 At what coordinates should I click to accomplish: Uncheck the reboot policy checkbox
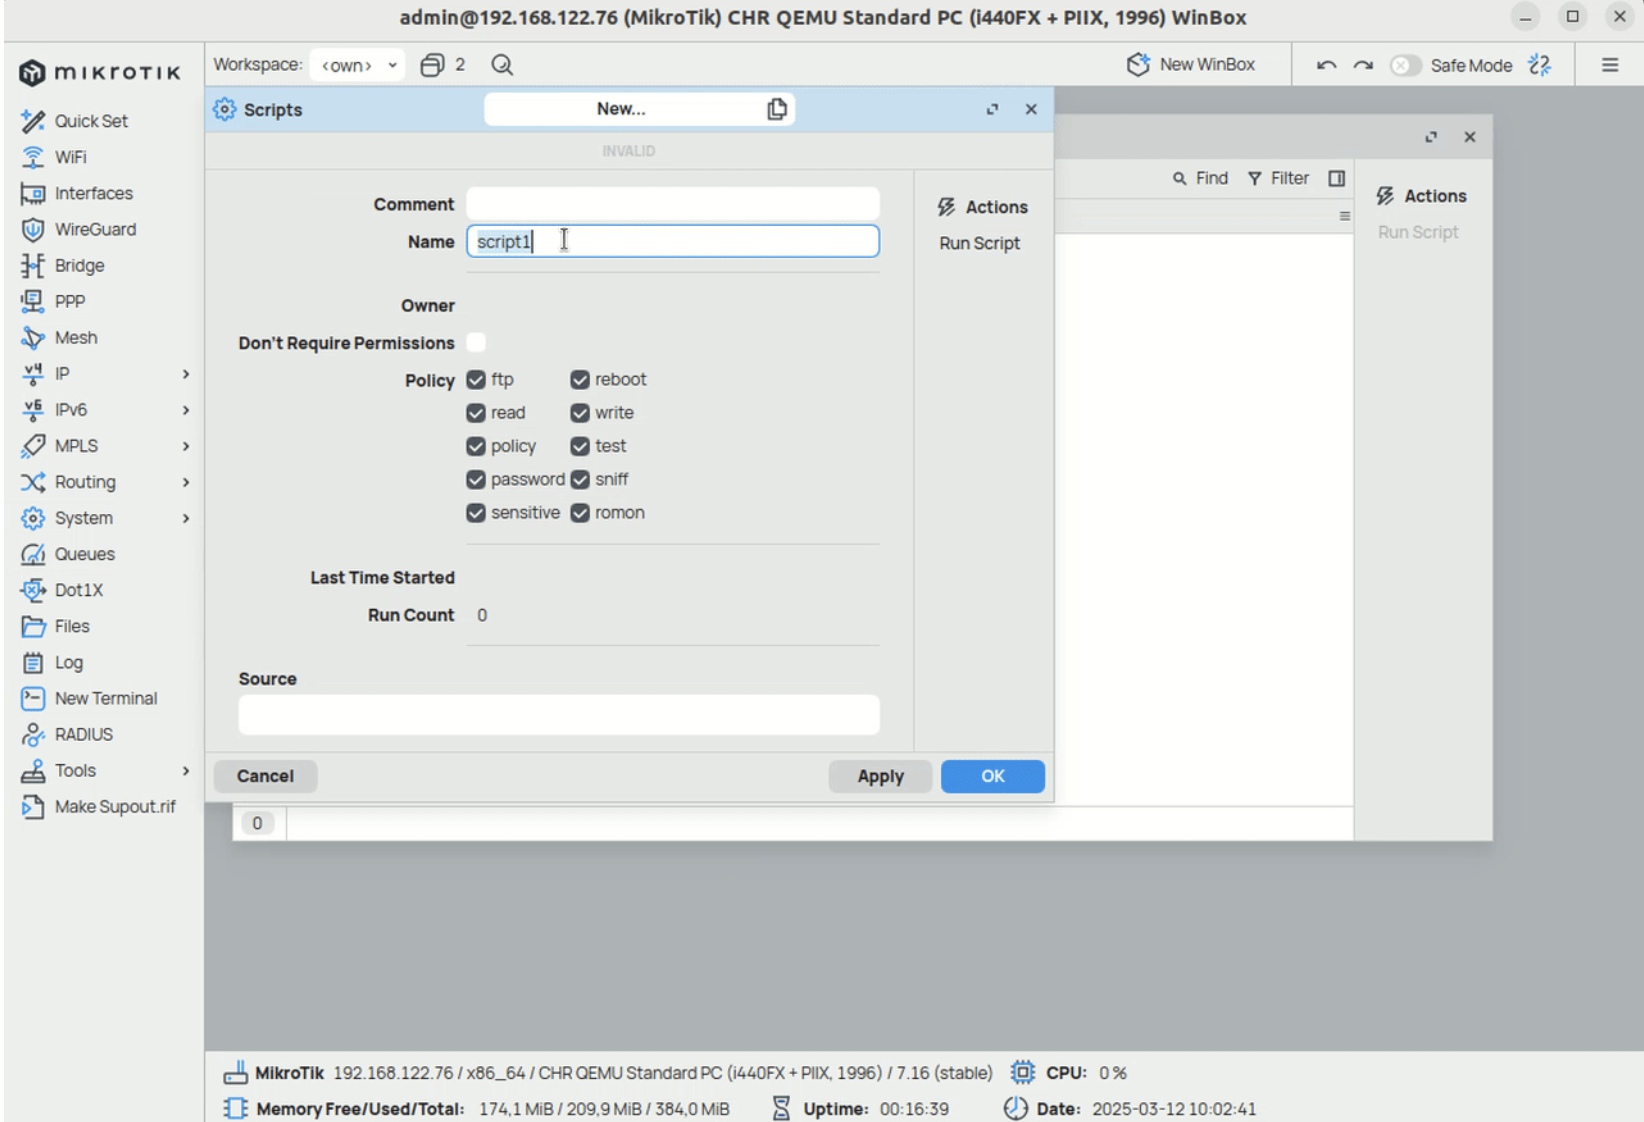click(580, 380)
